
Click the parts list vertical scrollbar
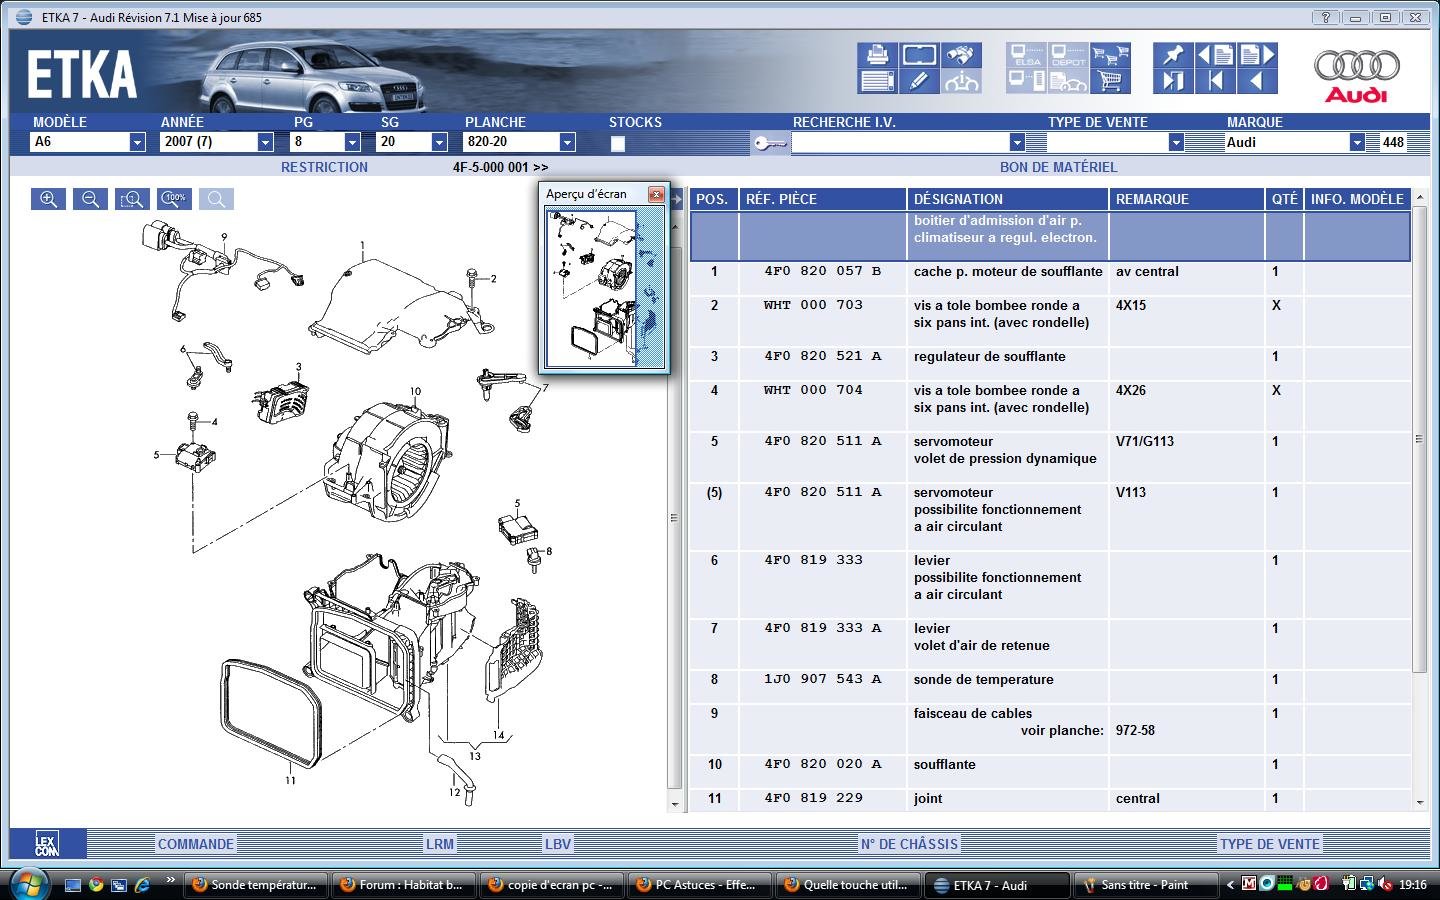pos(1419,440)
